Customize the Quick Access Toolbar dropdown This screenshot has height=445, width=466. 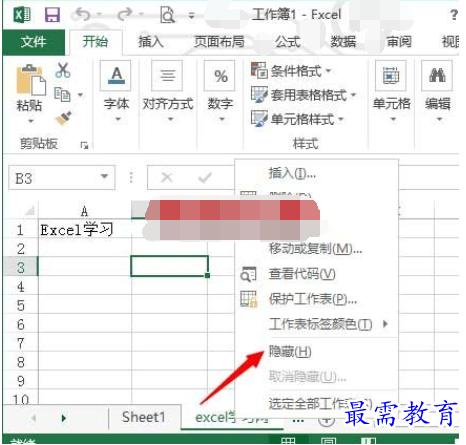pos(191,15)
